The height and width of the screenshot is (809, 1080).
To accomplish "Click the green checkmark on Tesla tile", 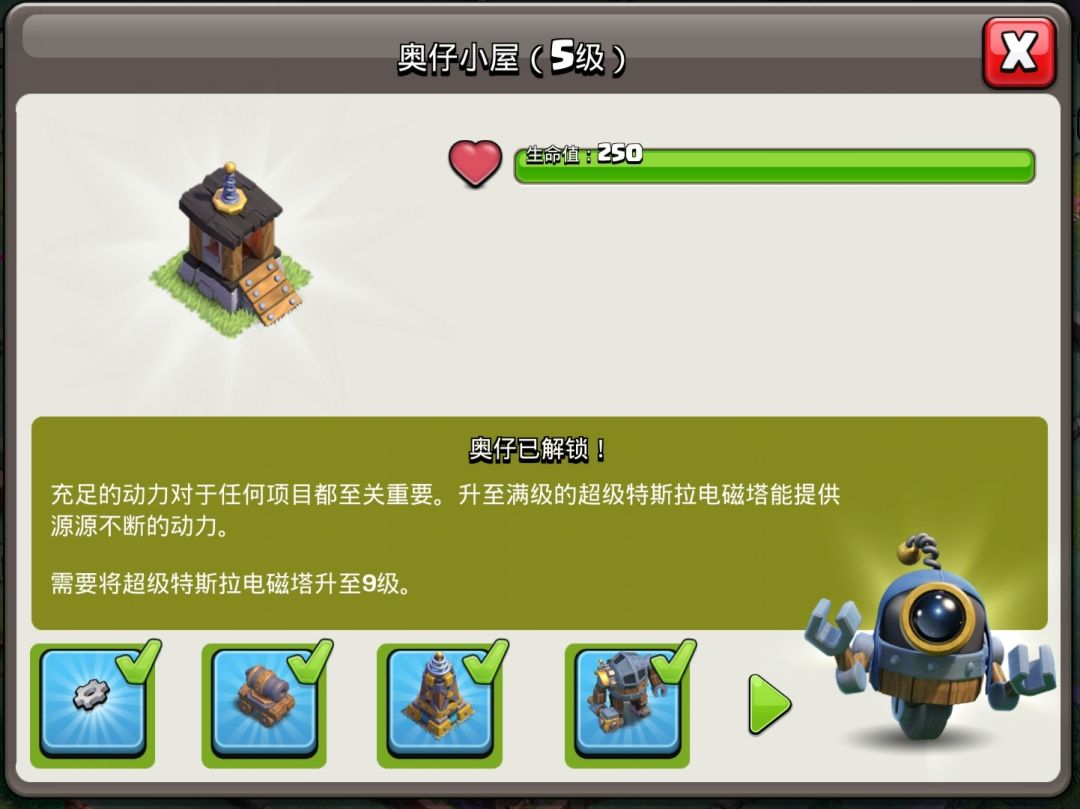I will [486, 661].
